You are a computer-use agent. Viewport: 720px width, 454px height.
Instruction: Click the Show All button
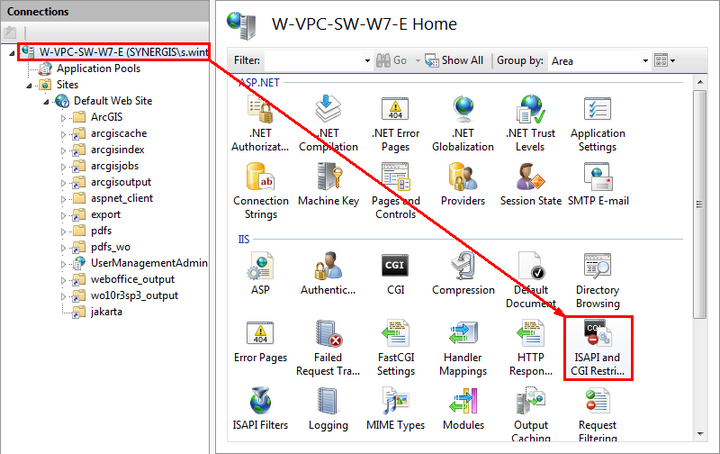[454, 60]
